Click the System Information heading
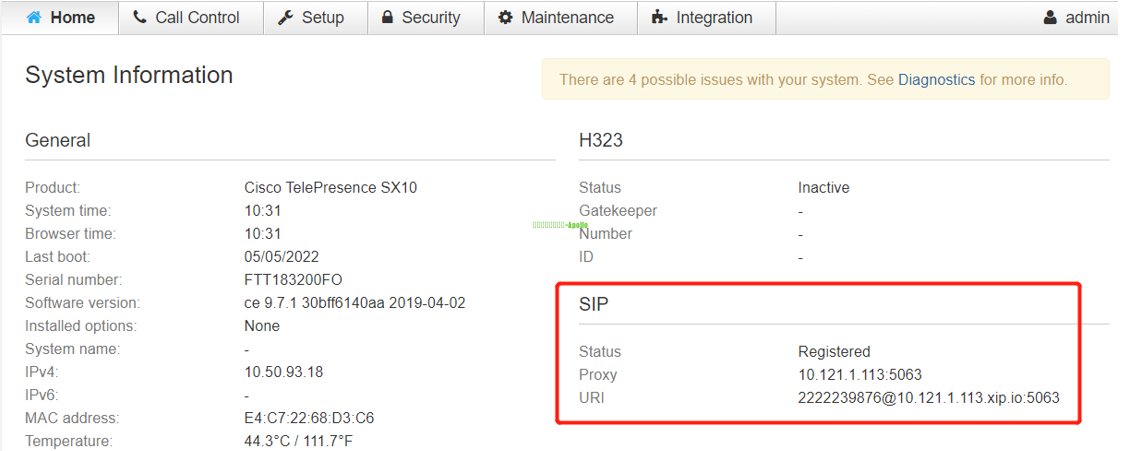This screenshot has height=451, width=1122. (129, 75)
